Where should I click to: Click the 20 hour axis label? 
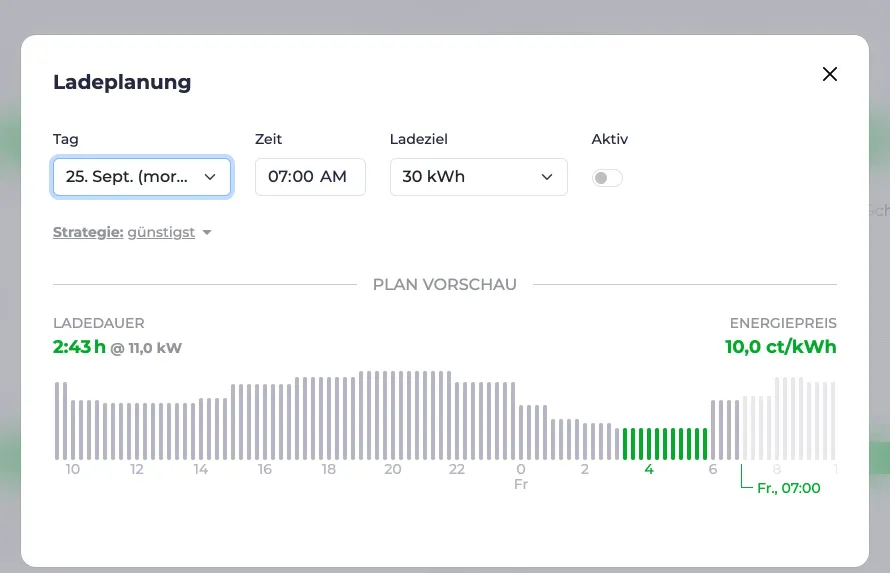point(393,469)
